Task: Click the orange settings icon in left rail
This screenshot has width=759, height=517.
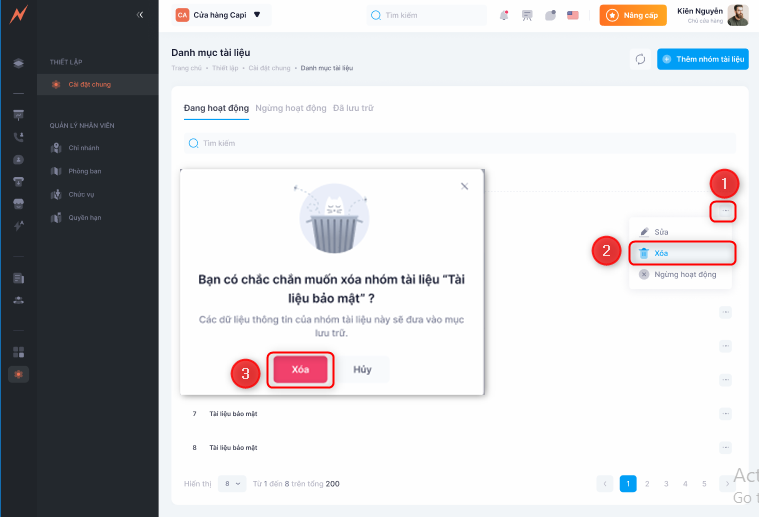Action: (18, 374)
